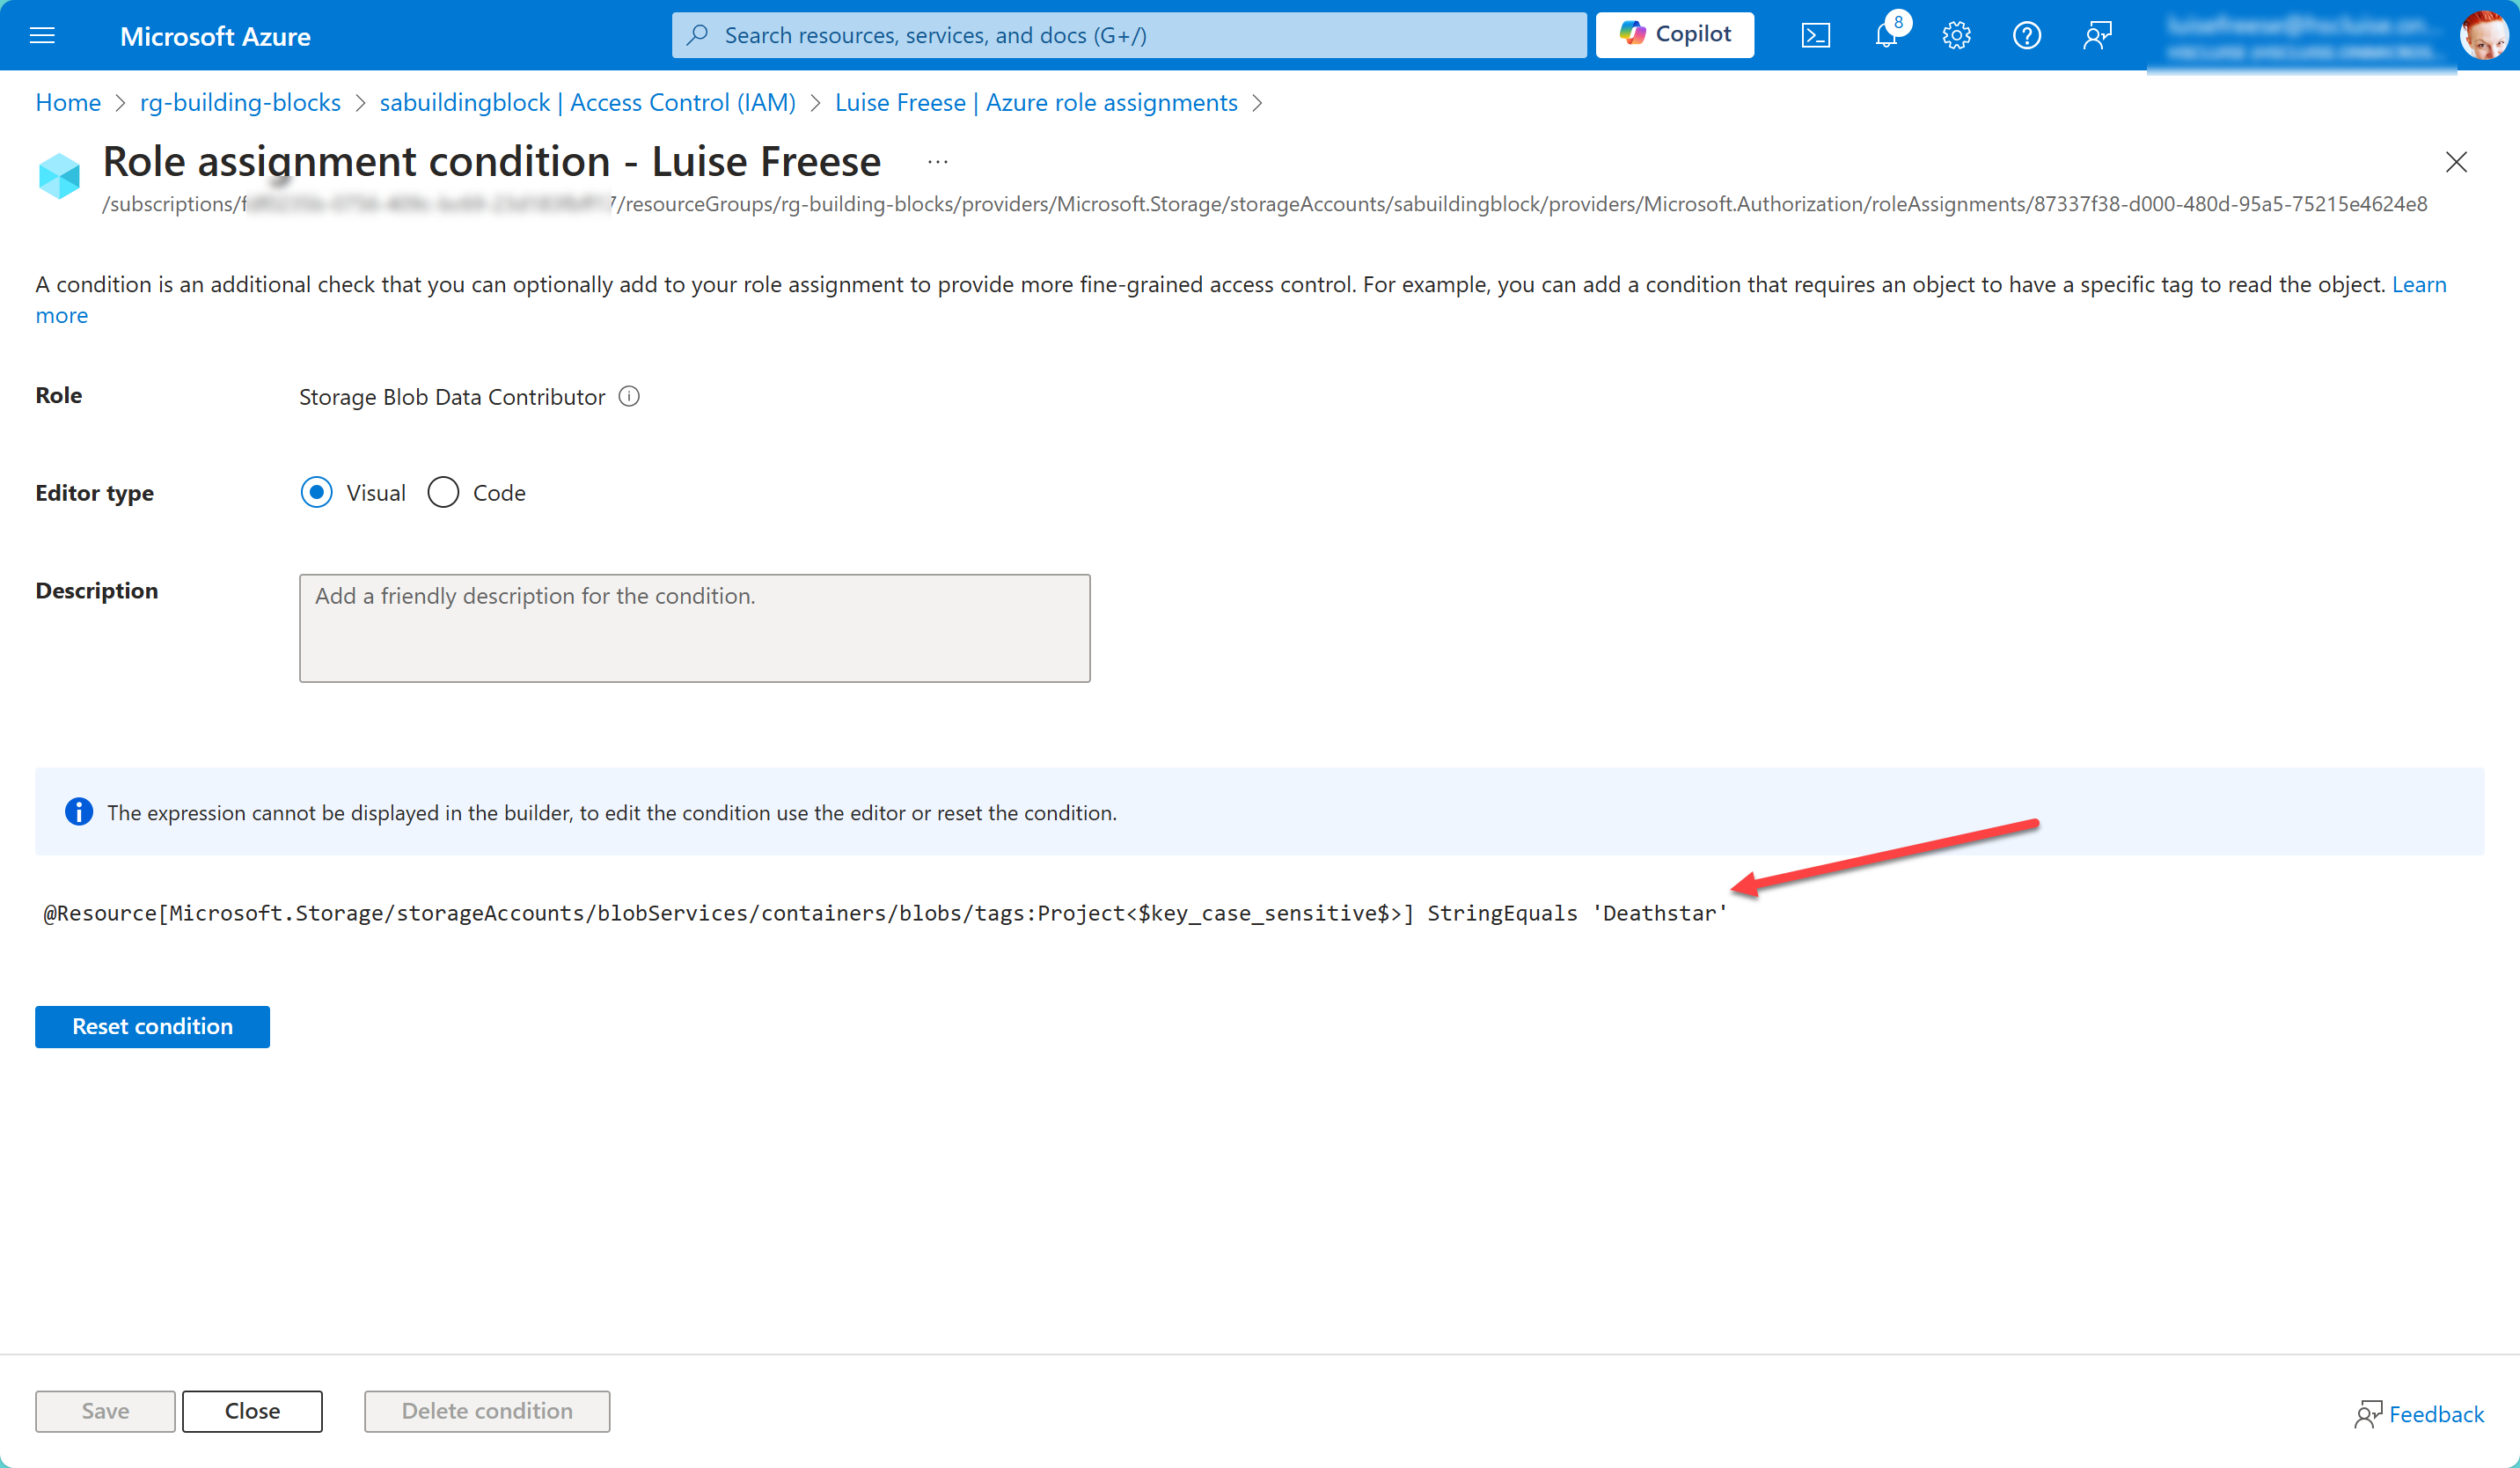Open portal settings gear

click(1956, 36)
